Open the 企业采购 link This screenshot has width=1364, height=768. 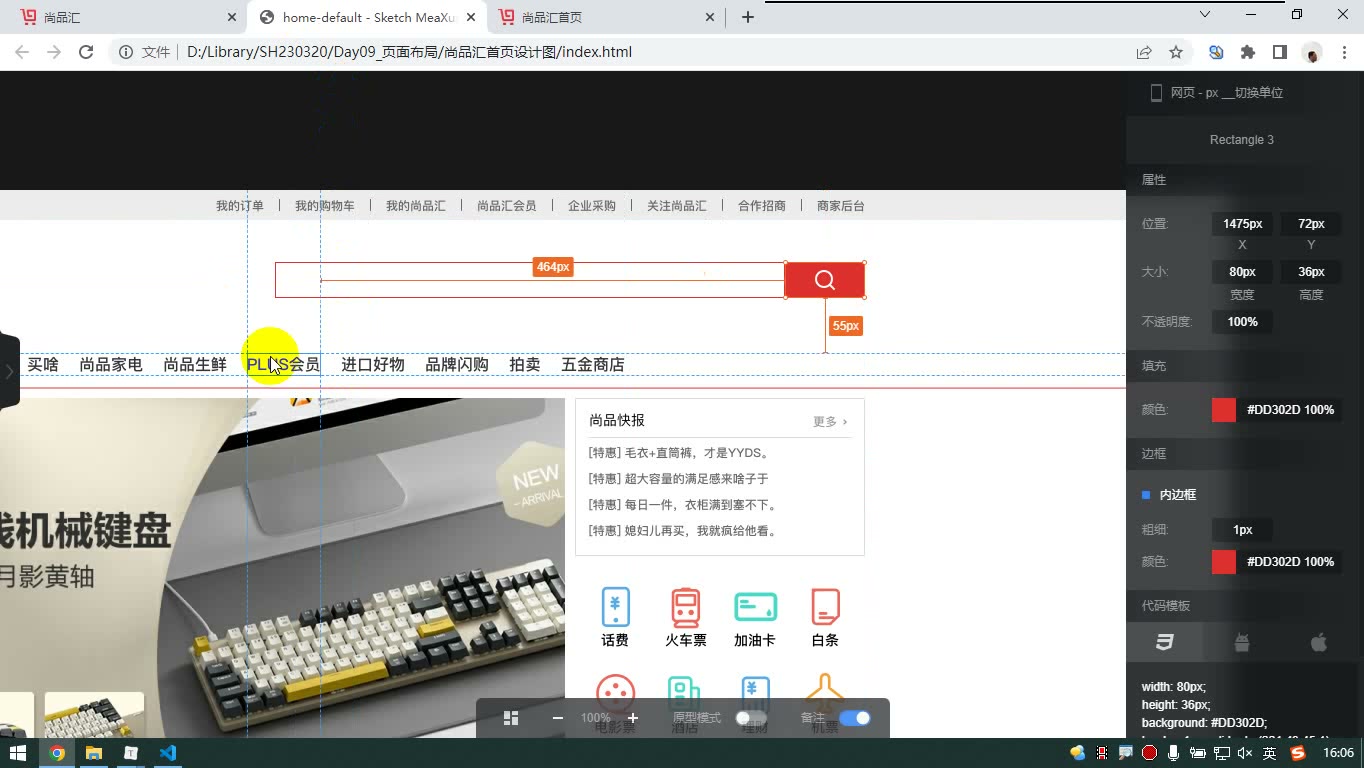[592, 206]
